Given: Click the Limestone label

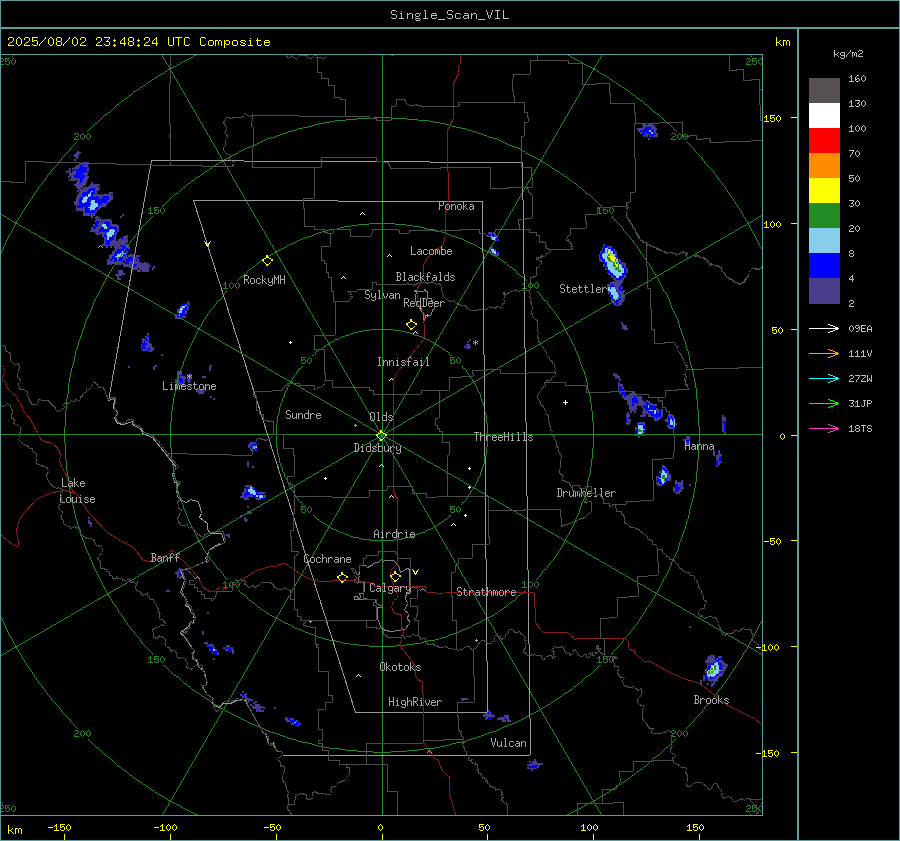Looking at the screenshot, I should tap(189, 386).
